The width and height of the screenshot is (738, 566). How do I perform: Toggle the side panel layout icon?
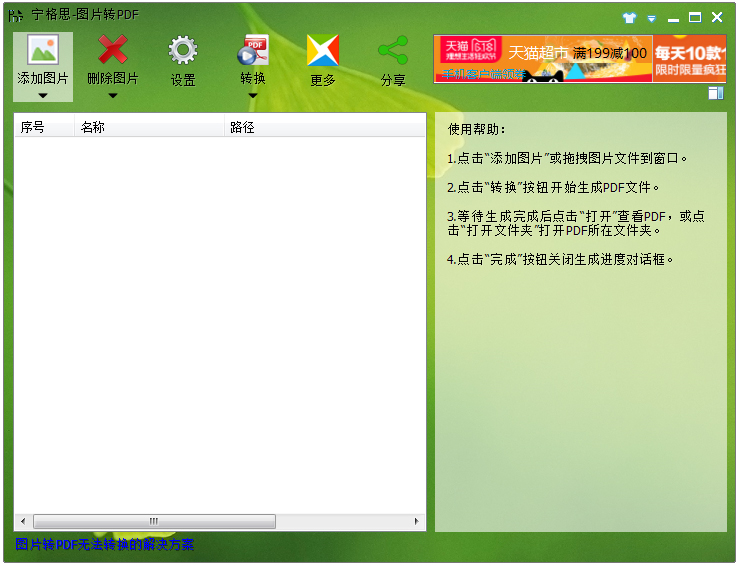[715, 93]
